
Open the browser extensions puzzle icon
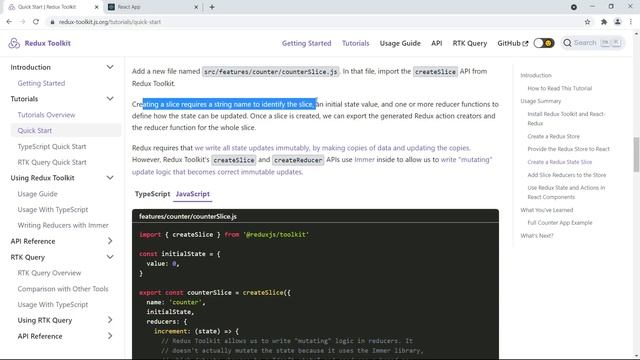(x=604, y=22)
